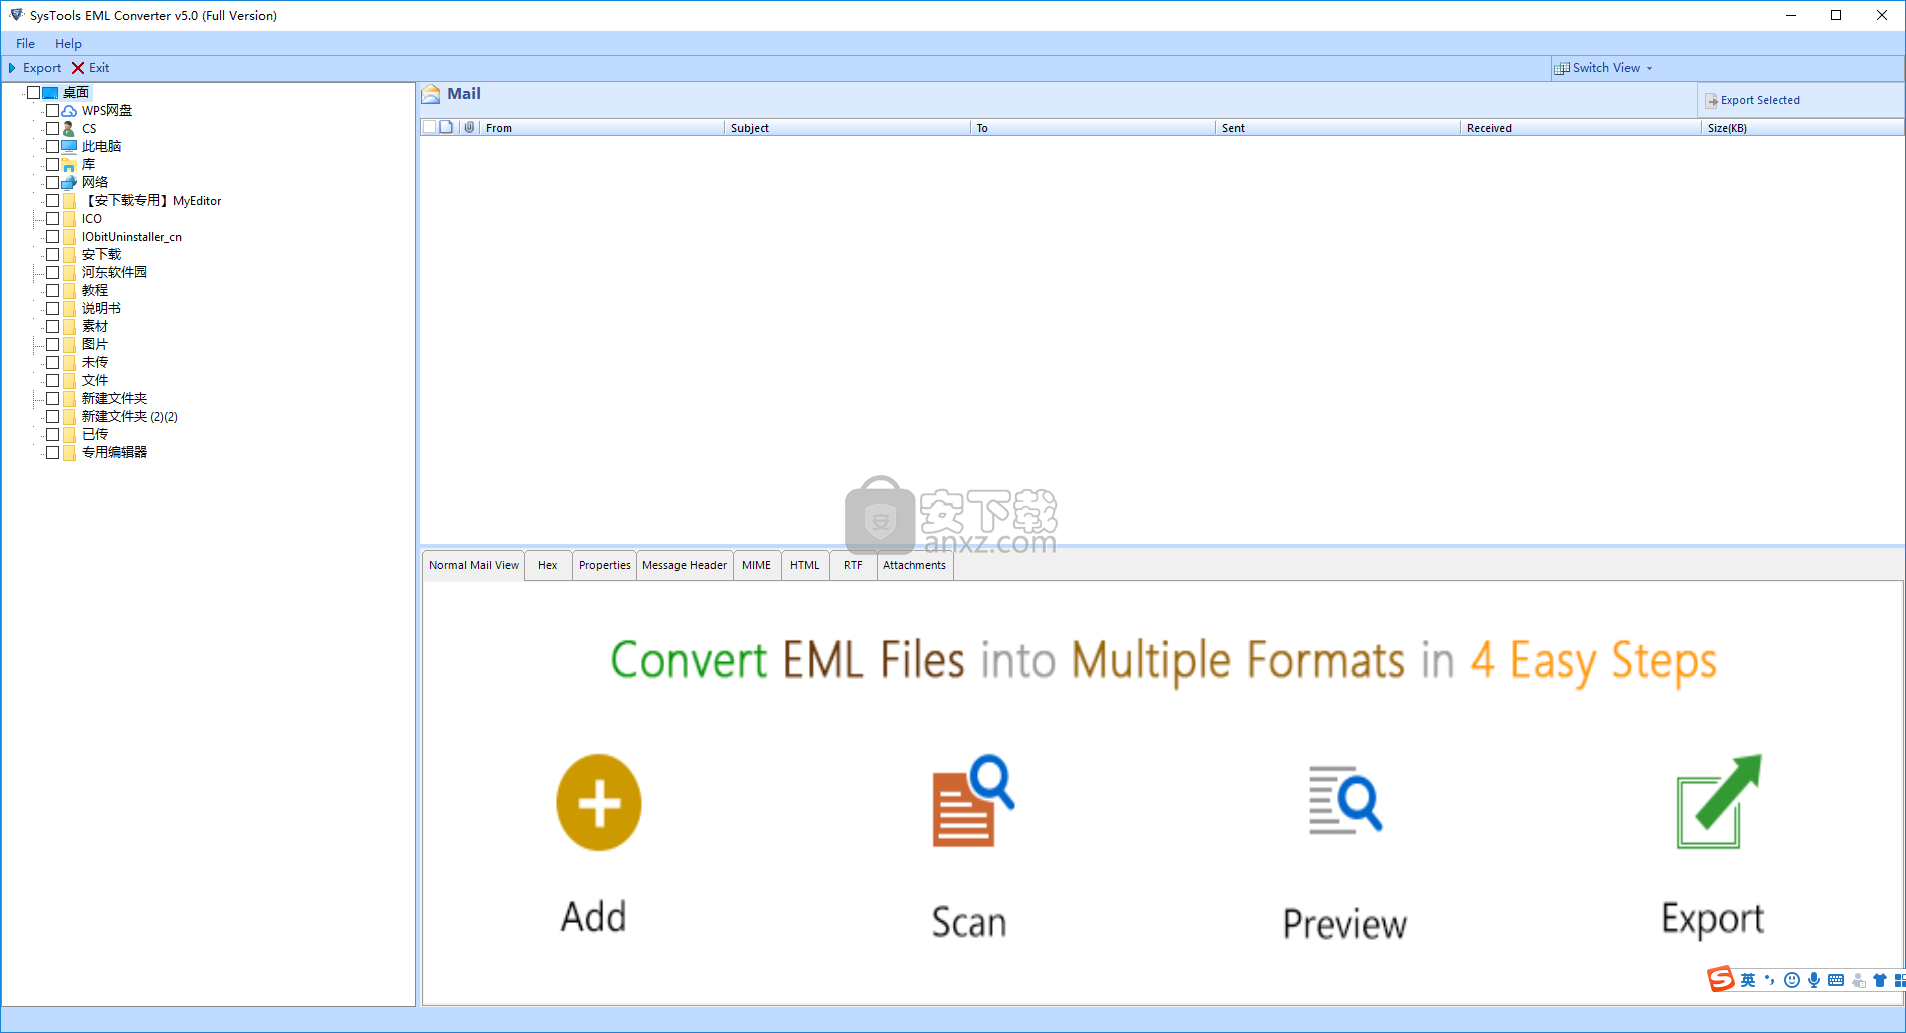The width and height of the screenshot is (1906, 1033).
Task: Switch to the HTML tab
Action: [x=804, y=565]
